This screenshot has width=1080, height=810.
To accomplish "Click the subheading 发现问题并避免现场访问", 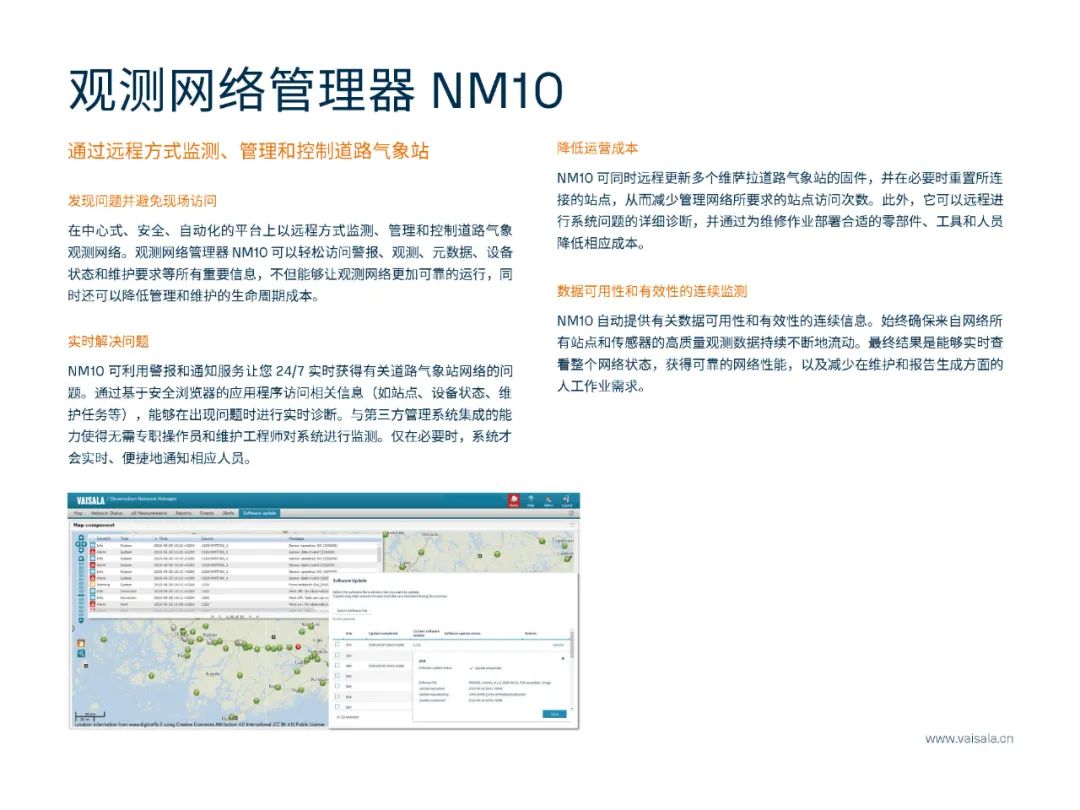I will click(x=143, y=200).
